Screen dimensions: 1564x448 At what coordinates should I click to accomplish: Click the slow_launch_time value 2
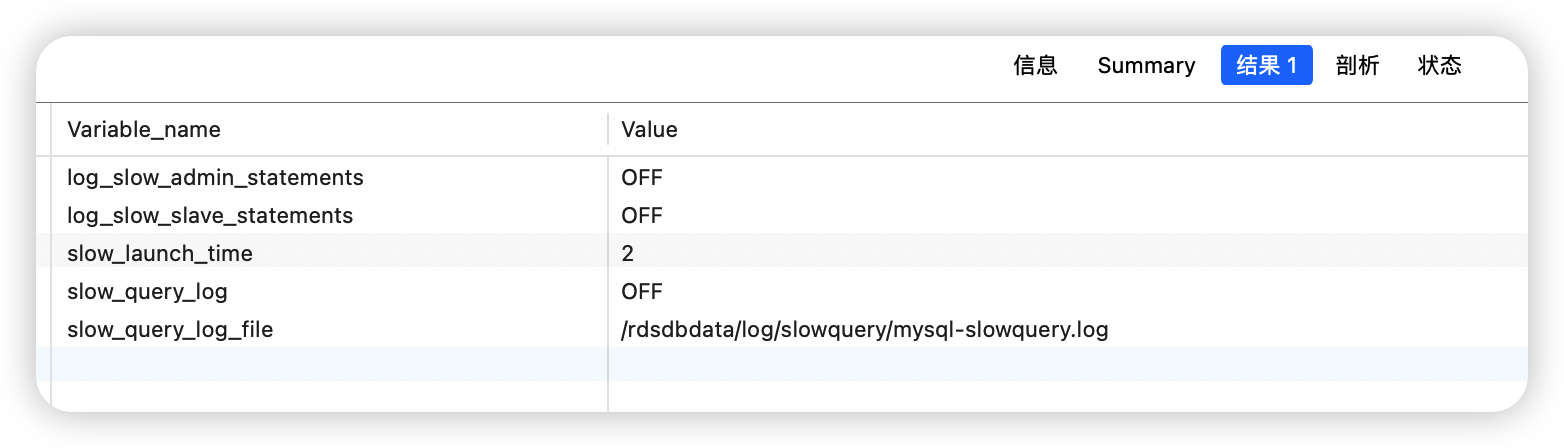[x=628, y=254]
